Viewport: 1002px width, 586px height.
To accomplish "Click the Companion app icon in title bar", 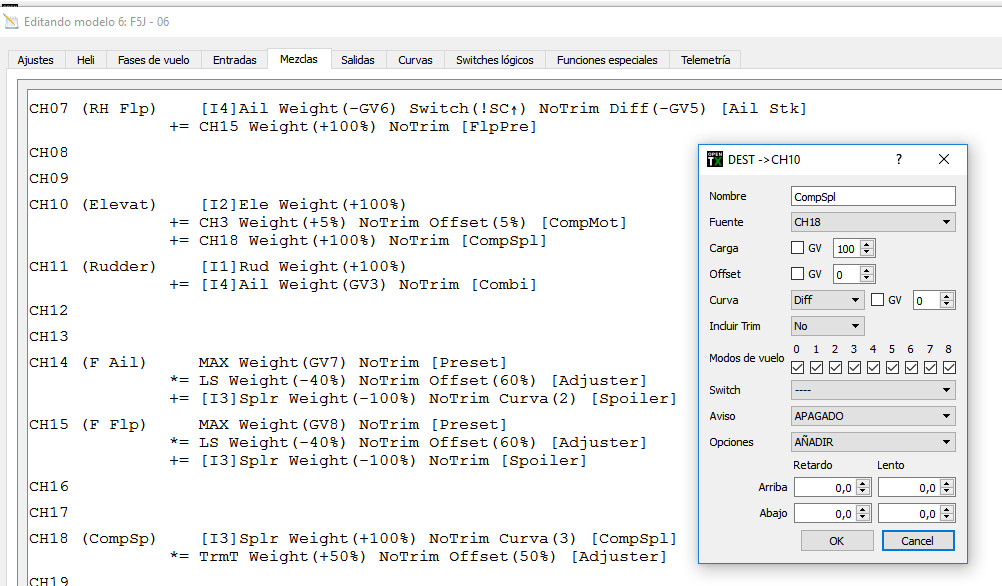I will pos(11,20).
